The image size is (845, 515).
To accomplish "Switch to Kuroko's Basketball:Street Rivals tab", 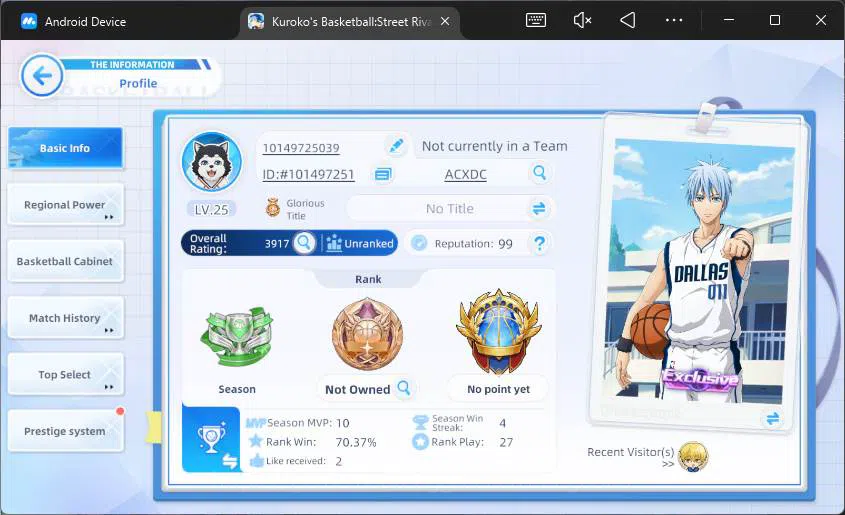I will pos(349,22).
